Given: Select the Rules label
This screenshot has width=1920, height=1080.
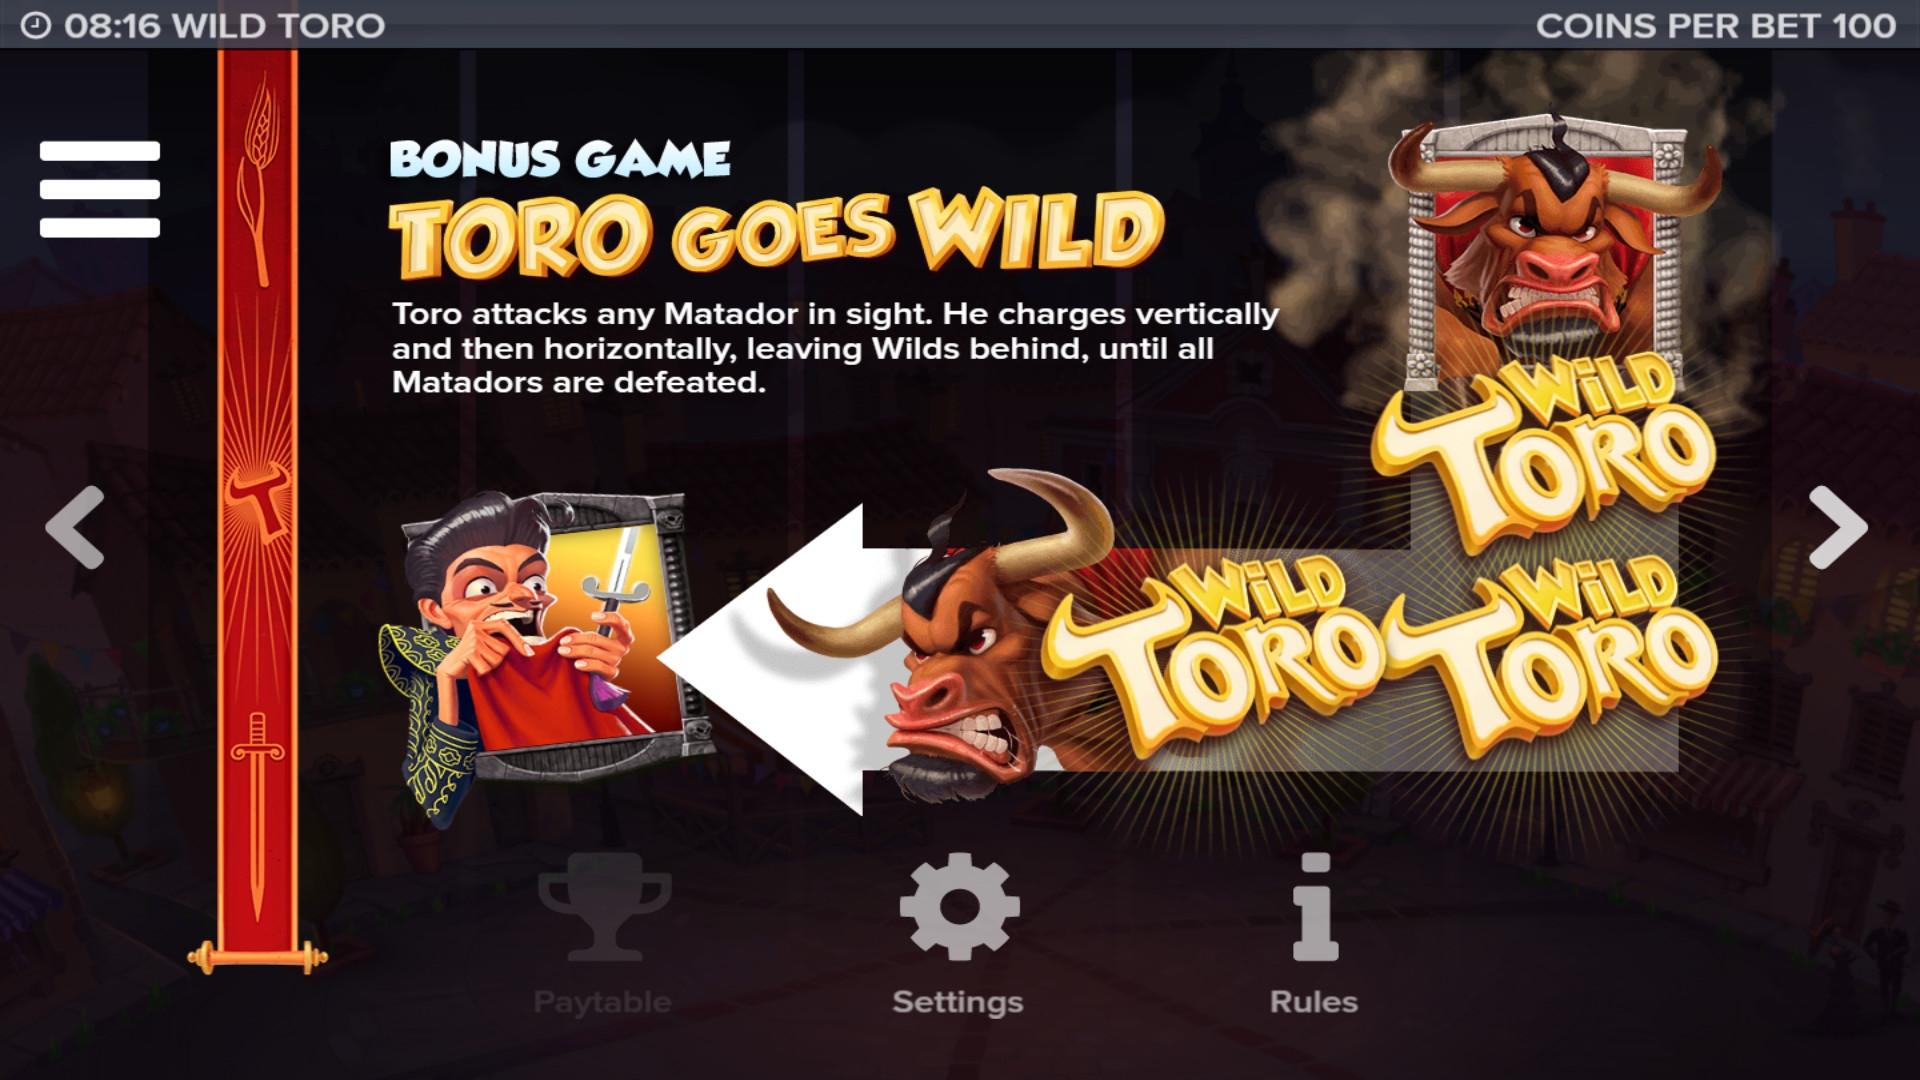Looking at the screenshot, I should 1314,1002.
